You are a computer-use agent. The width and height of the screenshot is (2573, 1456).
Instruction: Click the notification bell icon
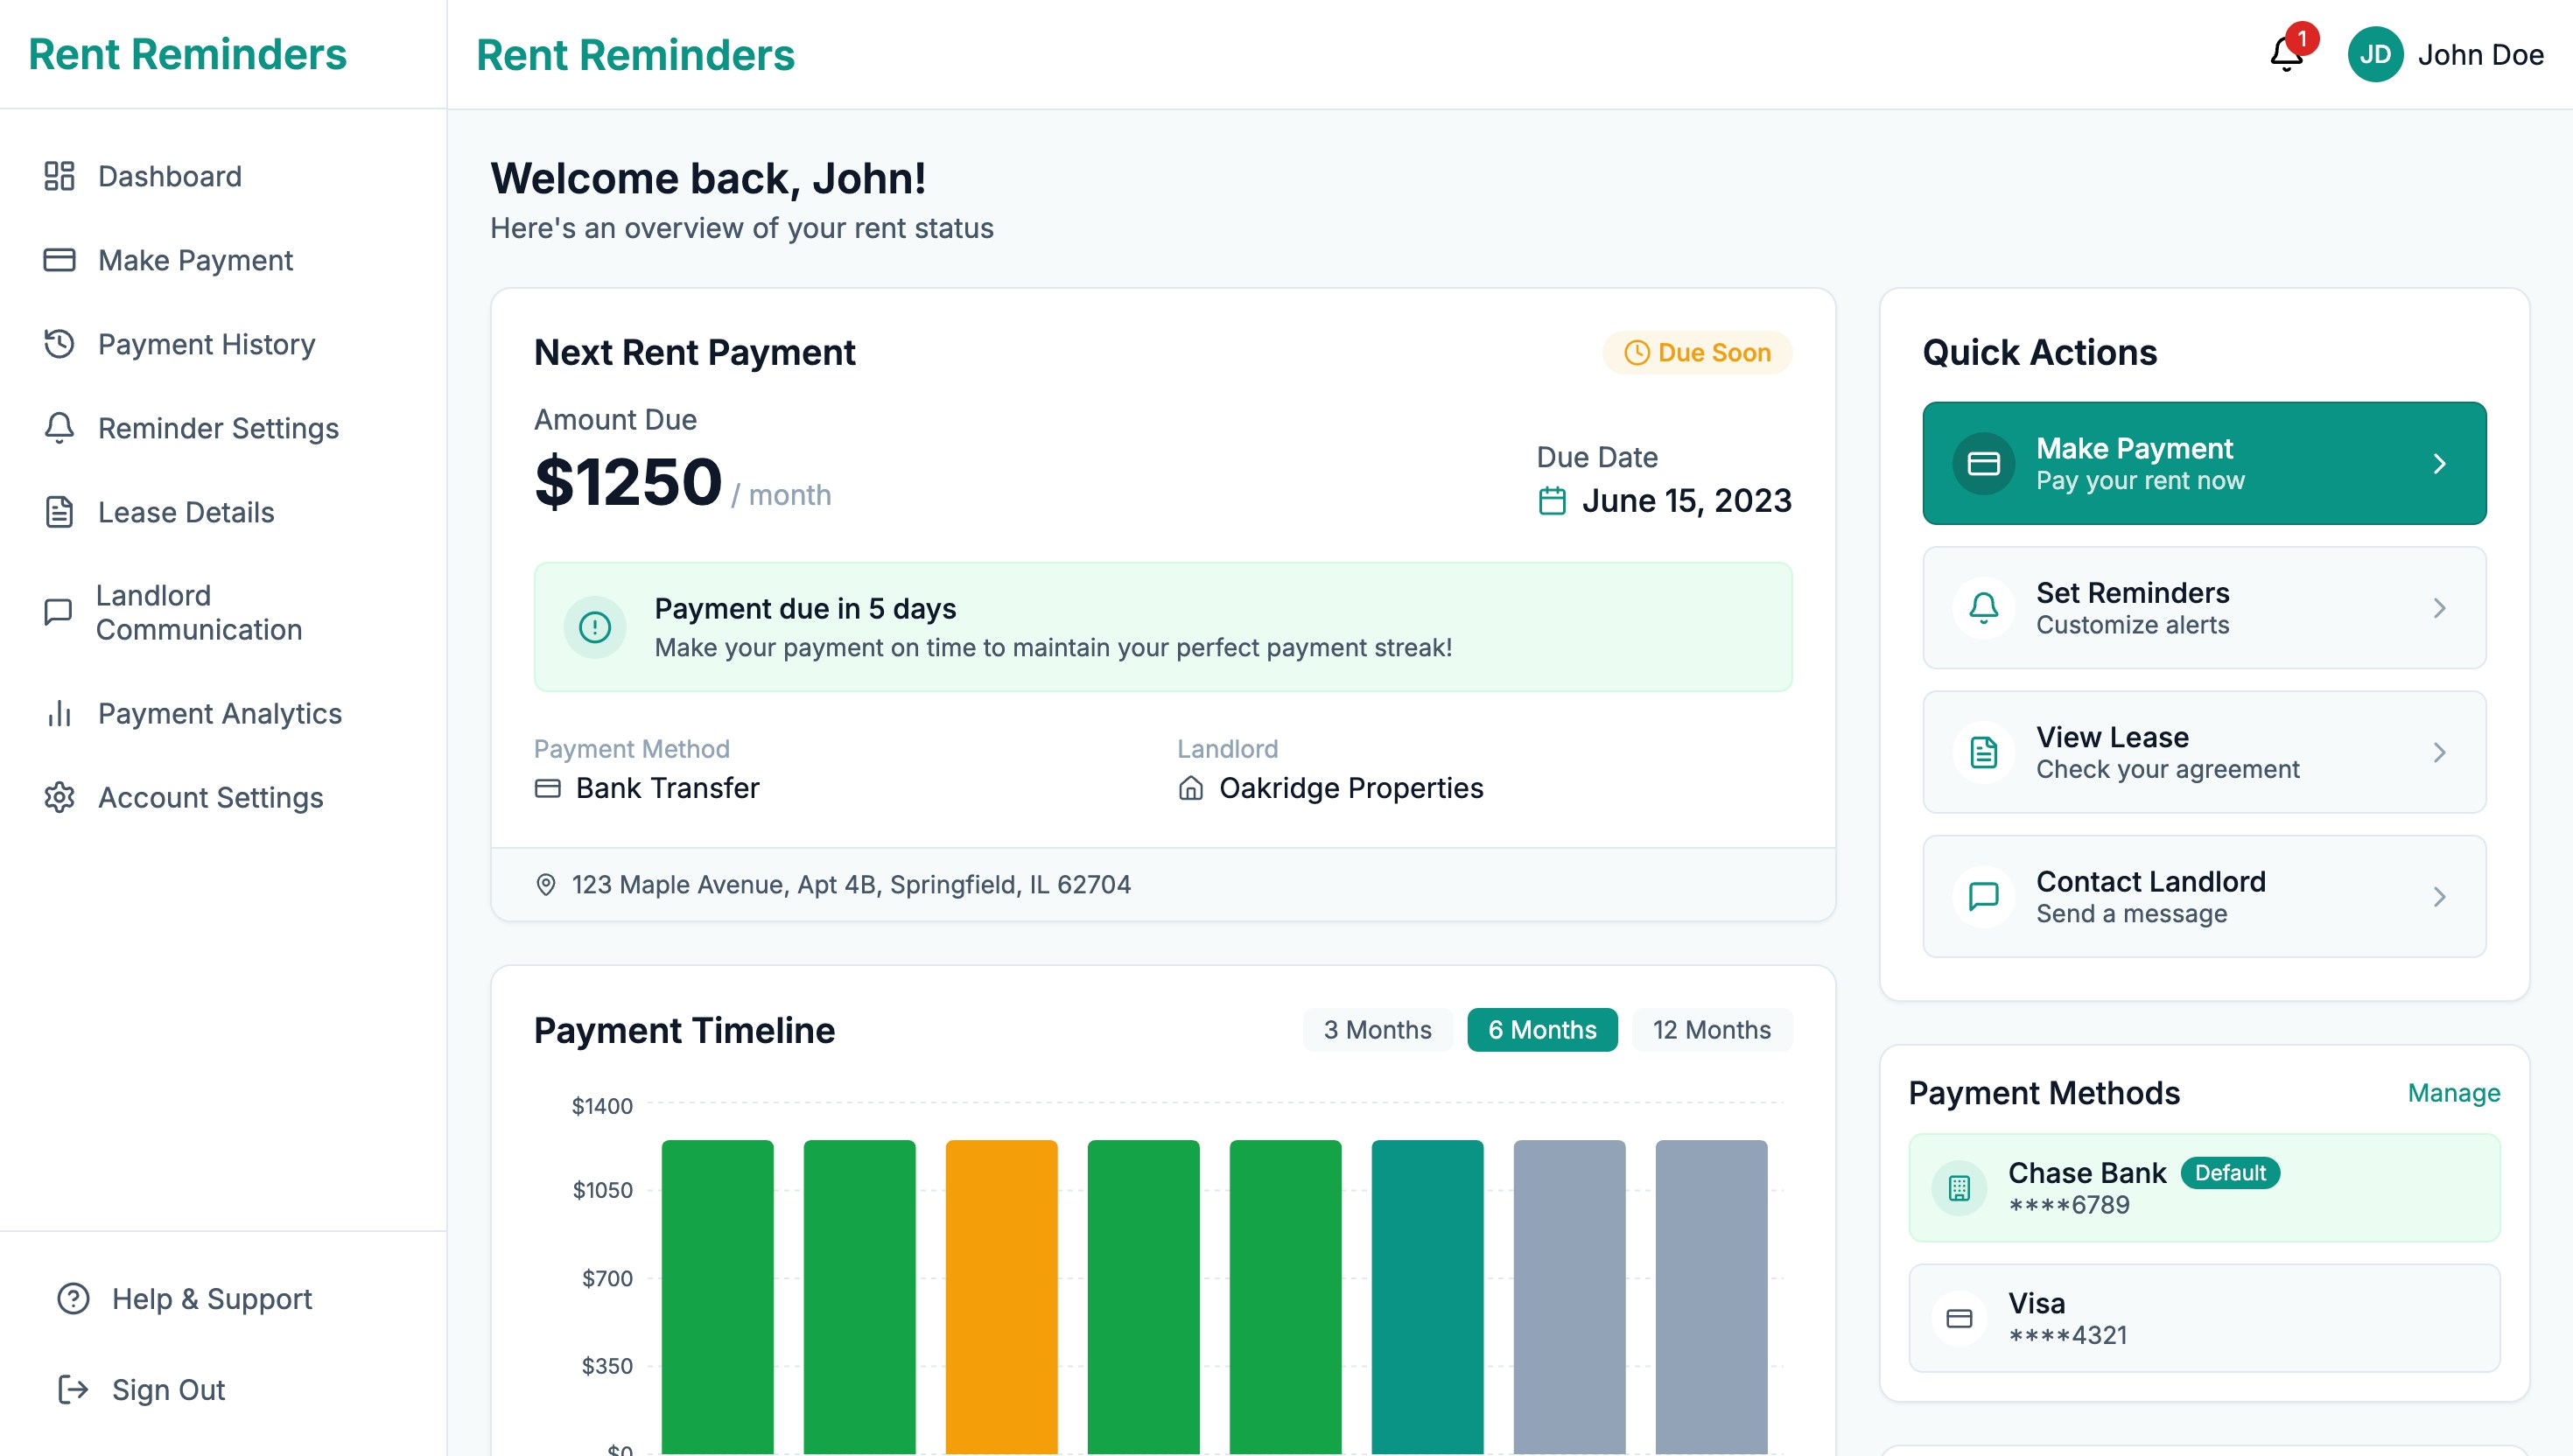click(2286, 54)
